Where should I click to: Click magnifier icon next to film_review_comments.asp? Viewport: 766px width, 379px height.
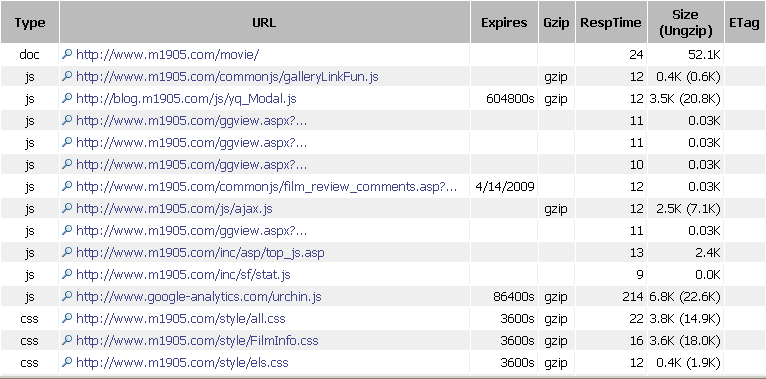point(67,187)
